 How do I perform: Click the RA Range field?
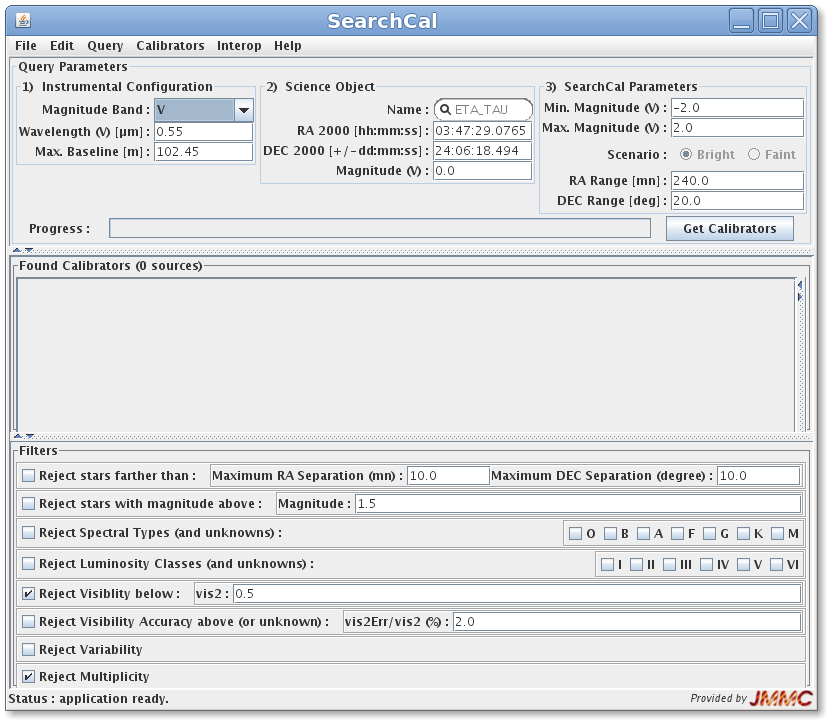pyautogui.click(x=737, y=180)
